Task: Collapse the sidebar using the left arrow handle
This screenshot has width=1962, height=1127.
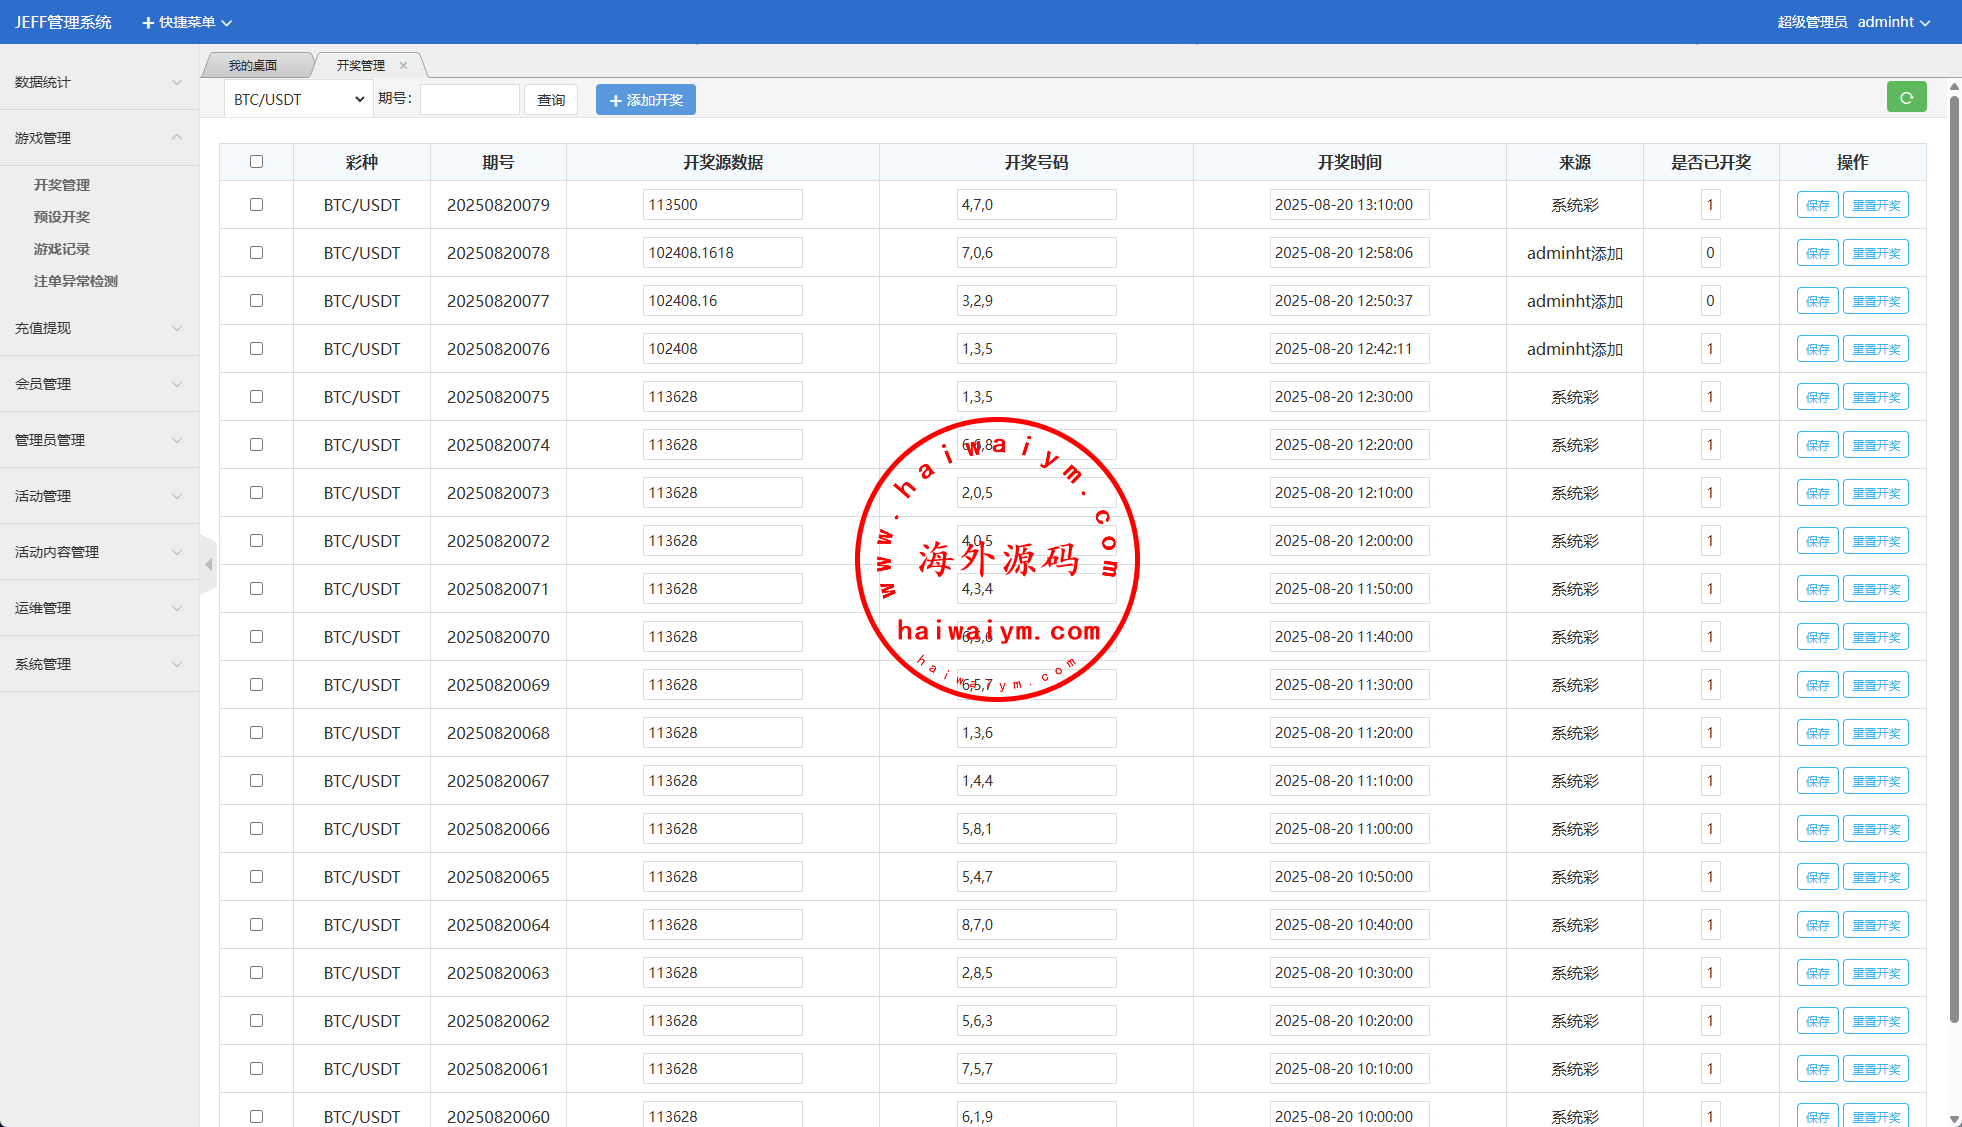Action: (x=208, y=565)
